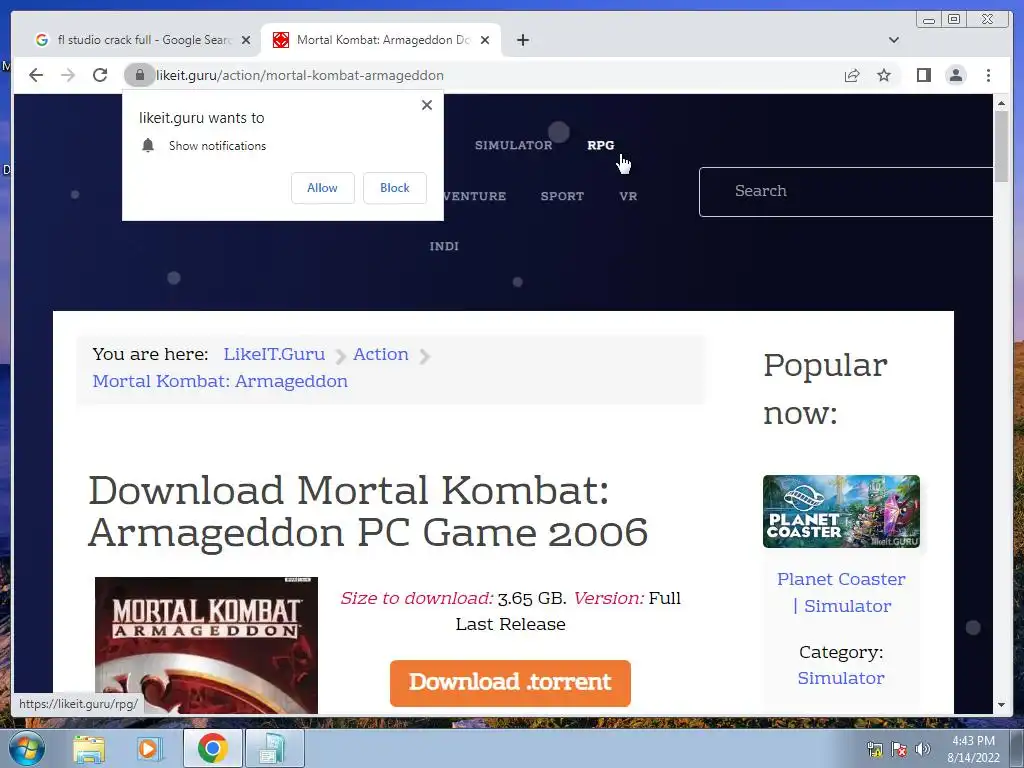
Task: Open the Planet Coaster thumbnail image
Action: click(x=841, y=511)
